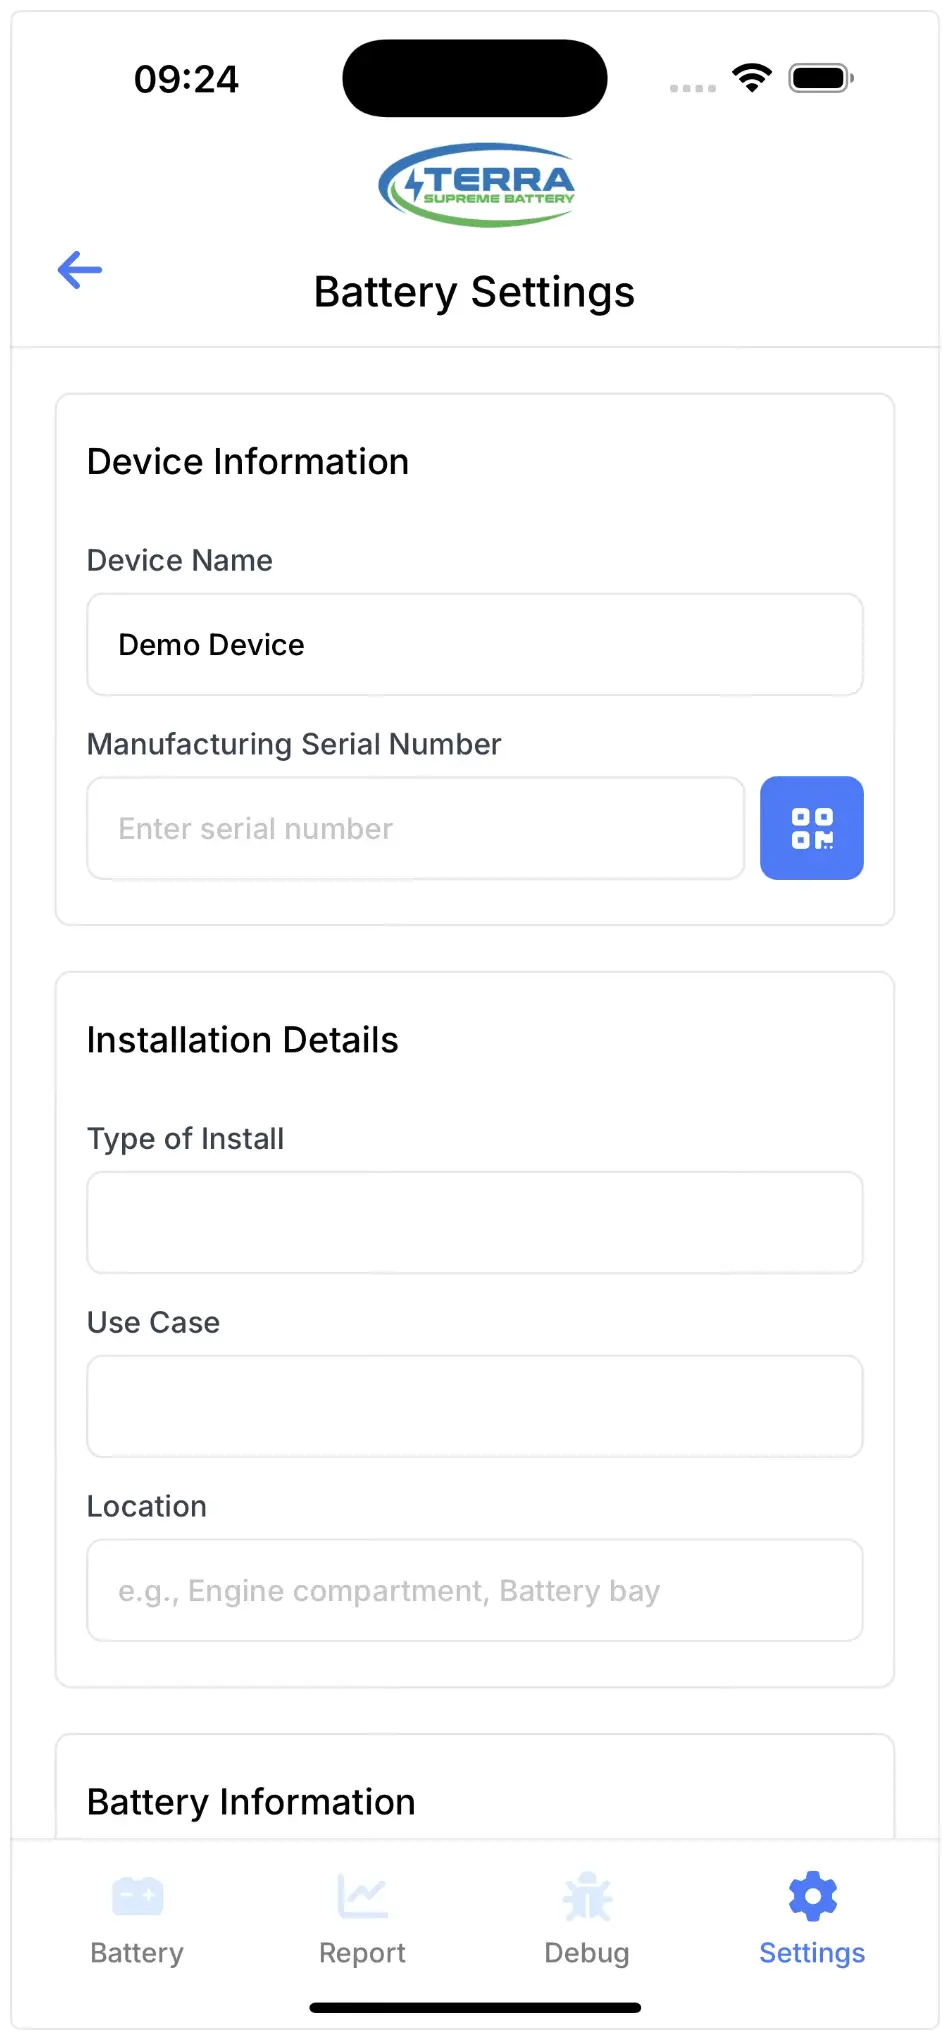The image size is (952, 2042).
Task: Tap the blue back arrow
Action: point(80,270)
